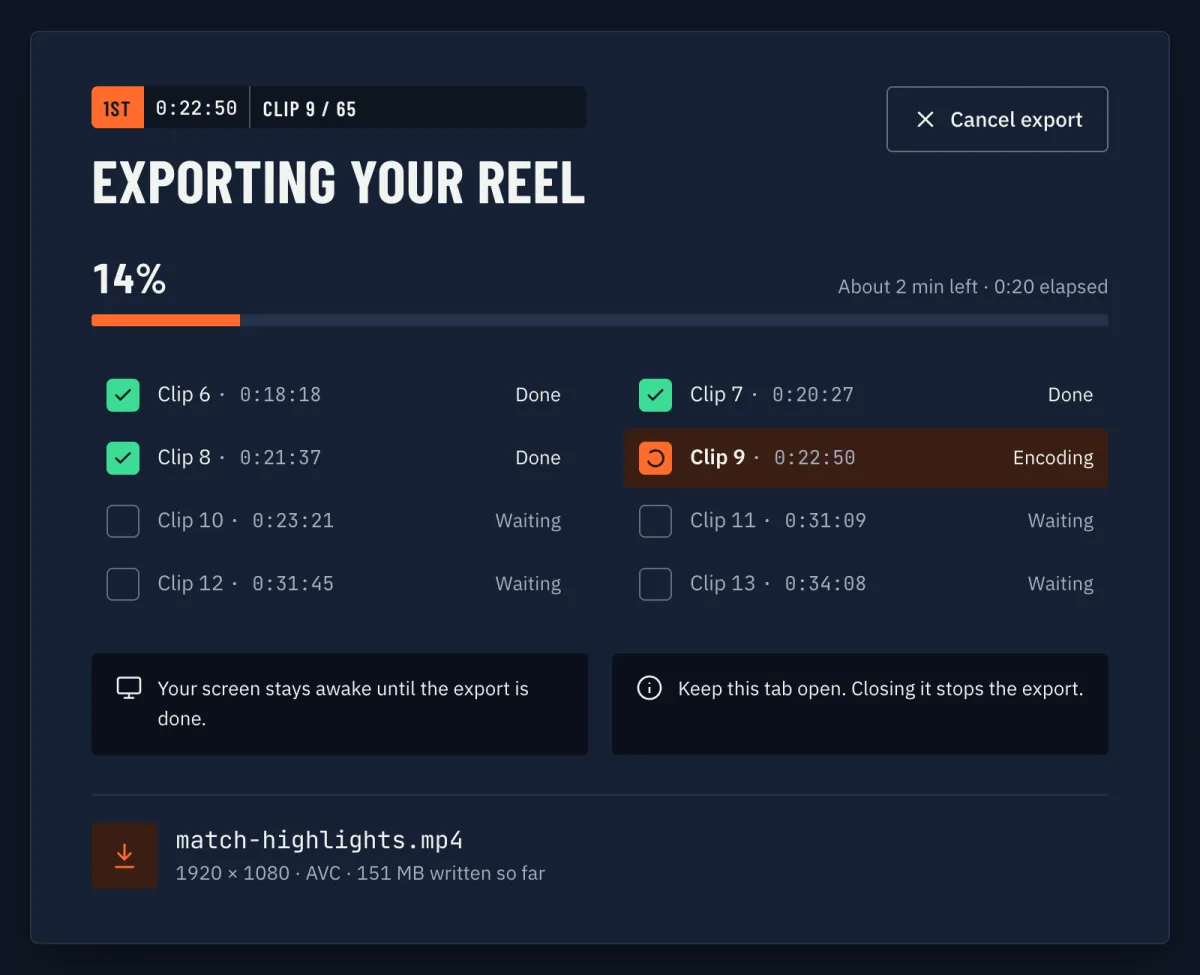
Task: Click the monitor icon in screen awake notice
Action: (129, 688)
